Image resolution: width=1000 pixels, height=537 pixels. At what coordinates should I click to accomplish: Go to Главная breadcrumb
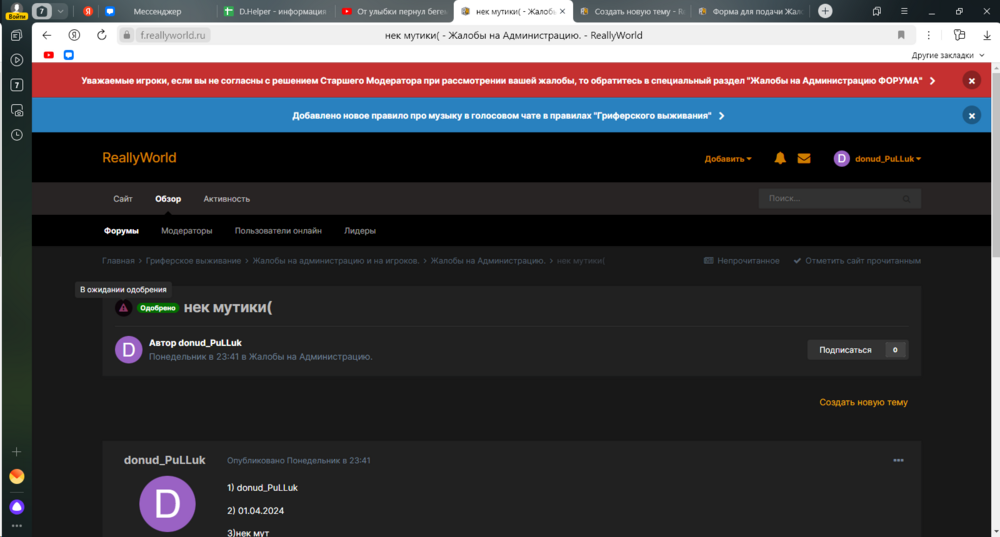pyautogui.click(x=118, y=261)
